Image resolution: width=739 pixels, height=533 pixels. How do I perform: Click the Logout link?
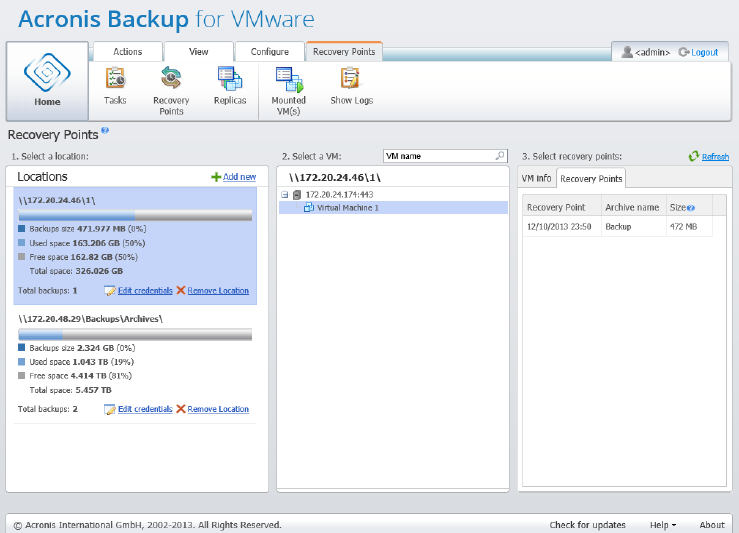(705, 52)
